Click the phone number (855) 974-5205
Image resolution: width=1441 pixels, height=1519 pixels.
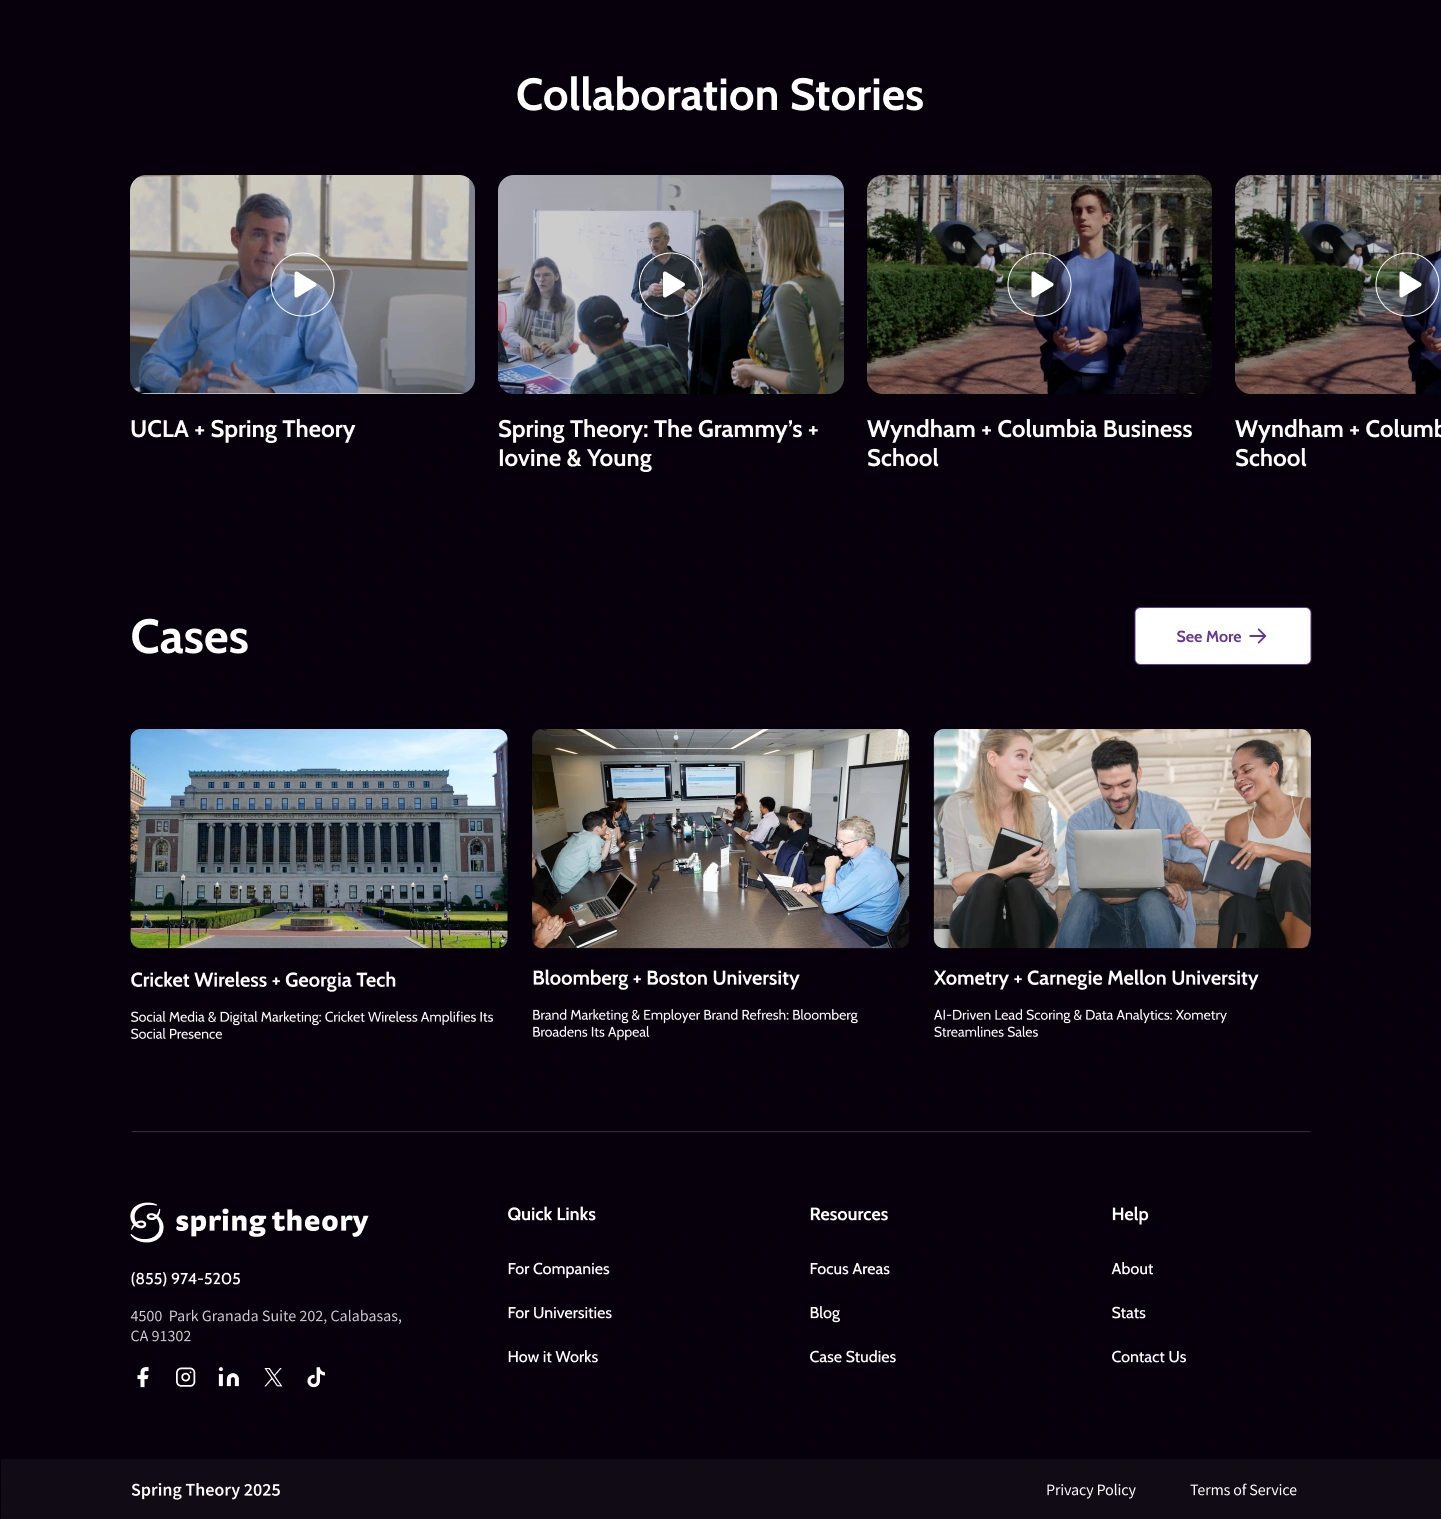185,1279
